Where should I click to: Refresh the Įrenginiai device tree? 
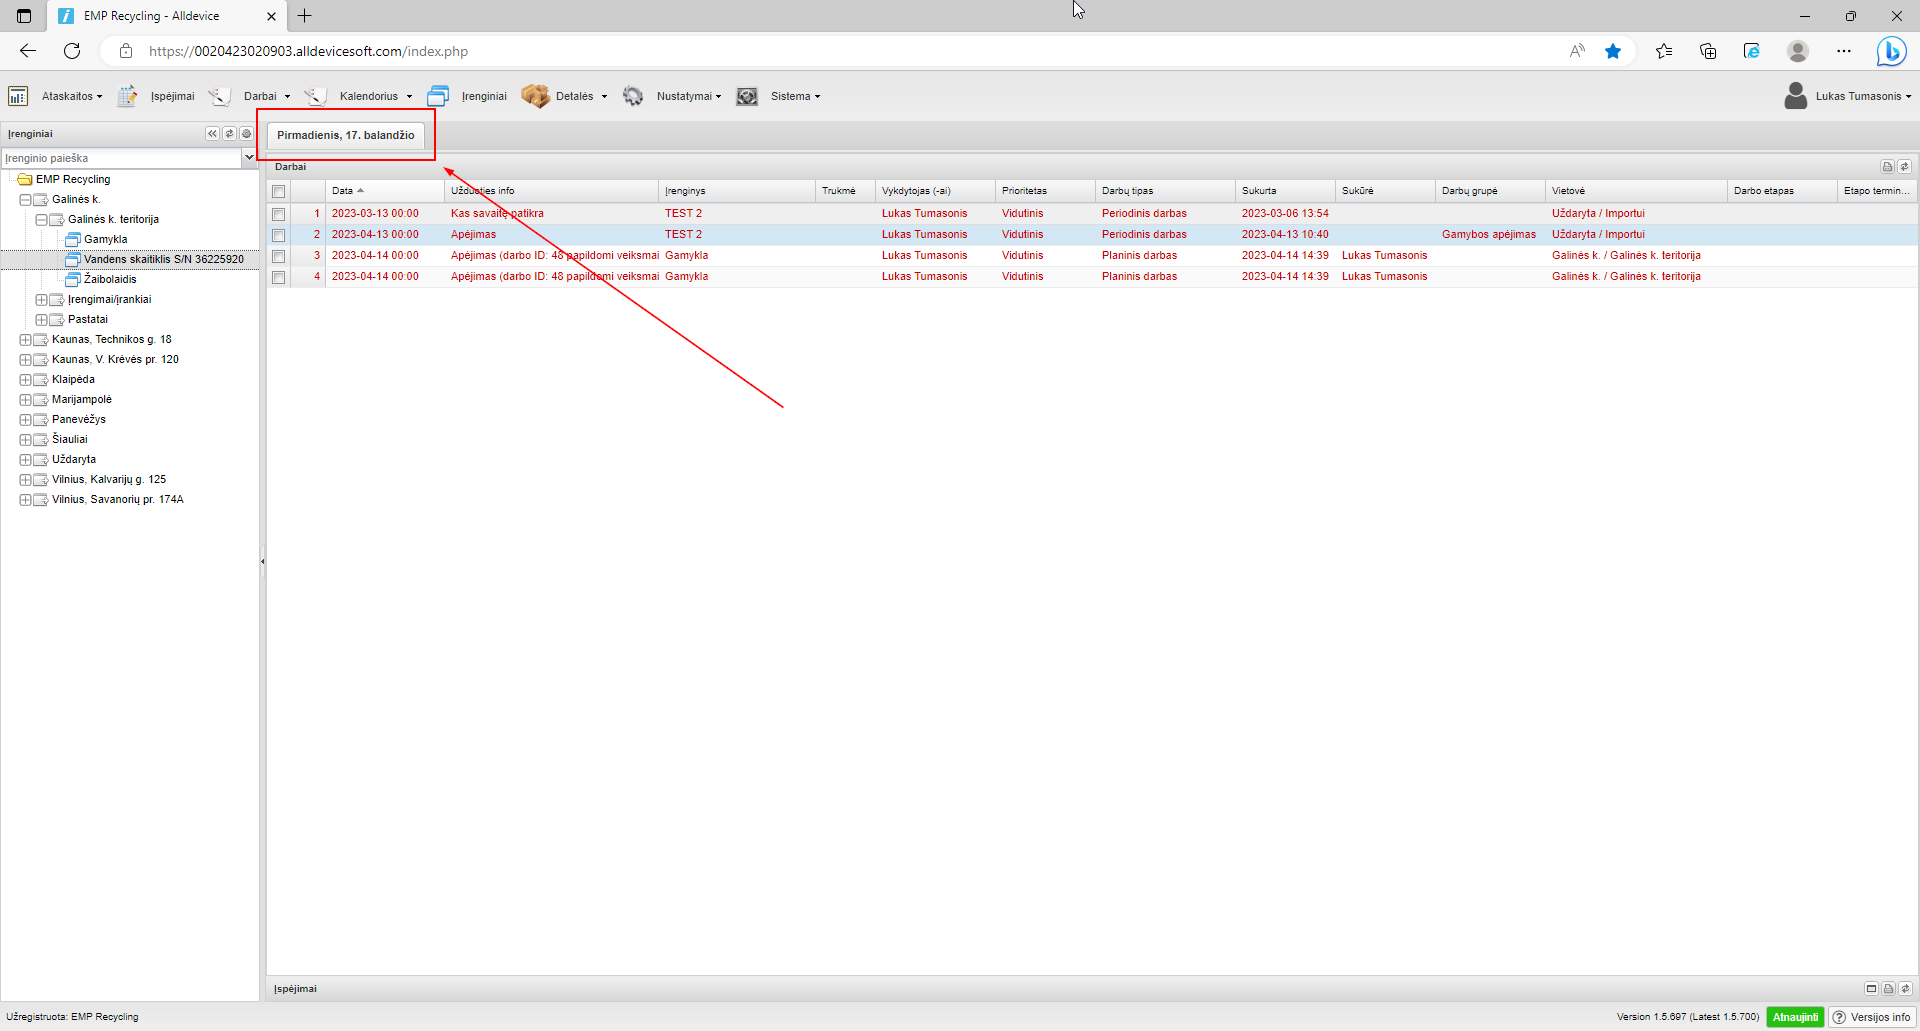[x=229, y=134]
